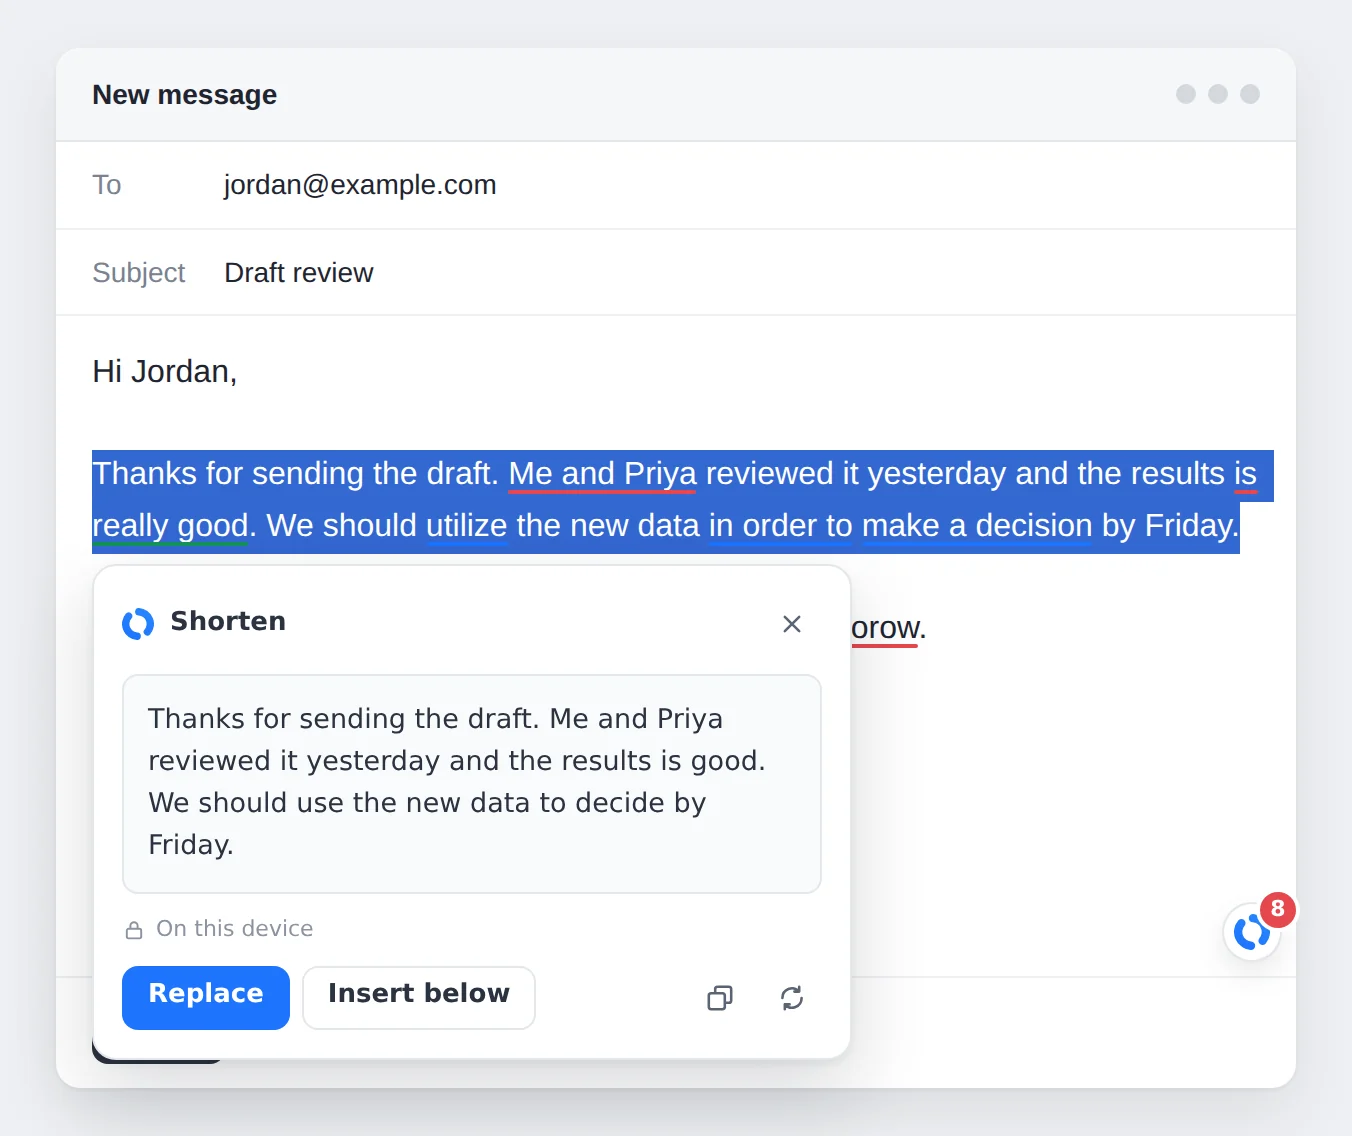Click the underlined phrase "really good"
Image resolution: width=1352 pixels, height=1136 pixels.
coord(170,526)
